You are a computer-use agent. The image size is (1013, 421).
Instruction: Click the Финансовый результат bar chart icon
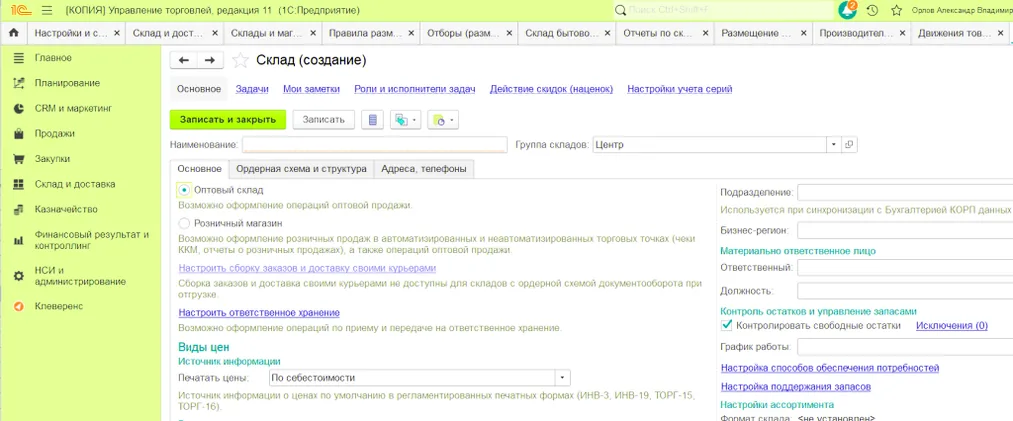(x=19, y=240)
